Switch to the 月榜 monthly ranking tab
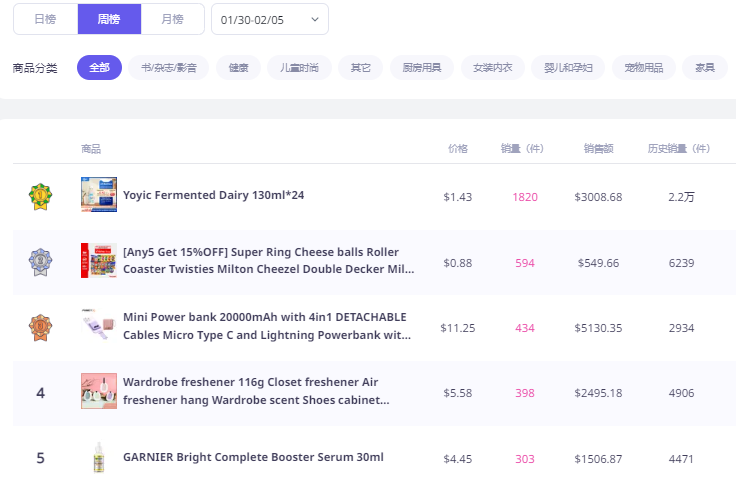Screen dimensions: 736x487 coord(172,19)
